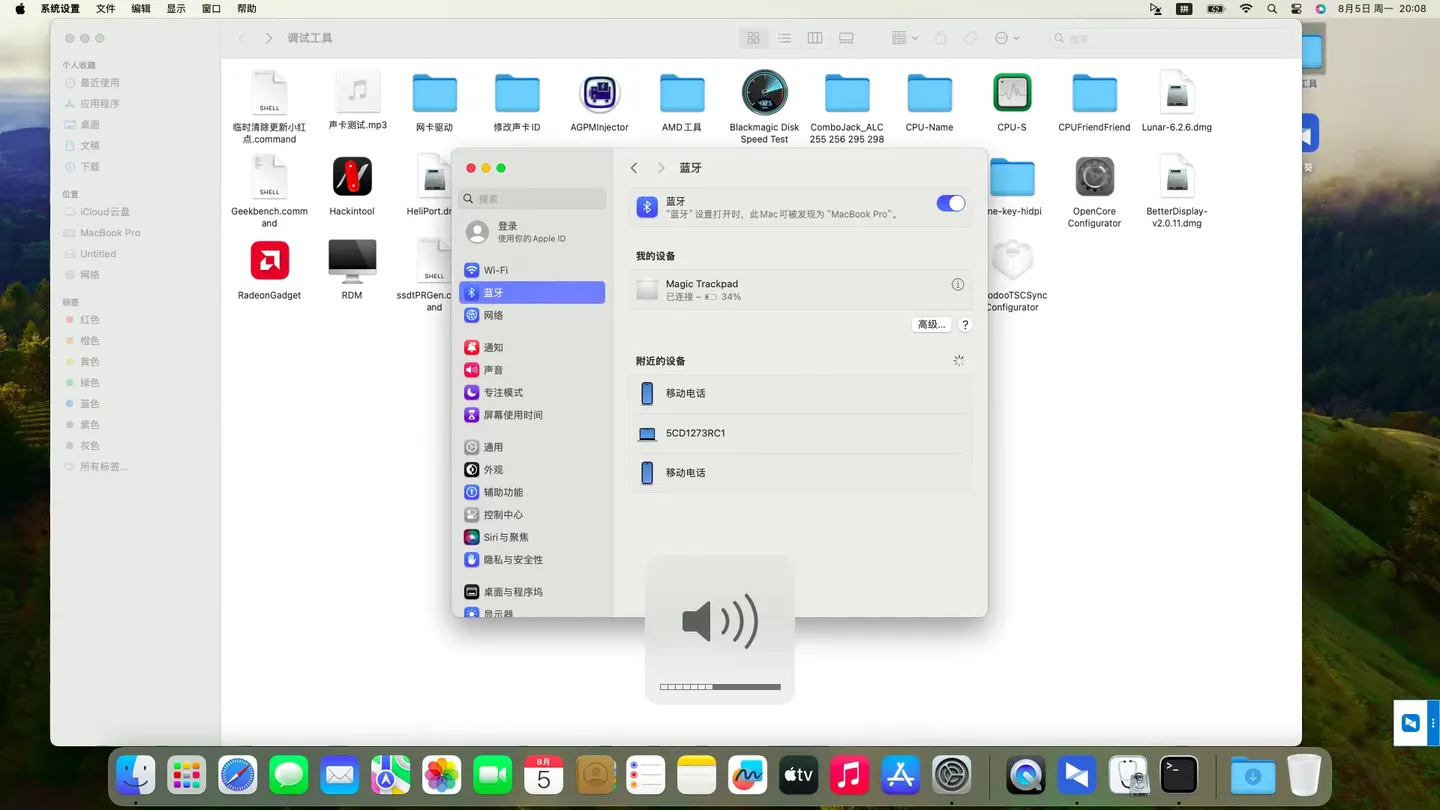Open Control Center (控制中心) settings
This screenshot has width=1440, height=810.
(x=503, y=515)
